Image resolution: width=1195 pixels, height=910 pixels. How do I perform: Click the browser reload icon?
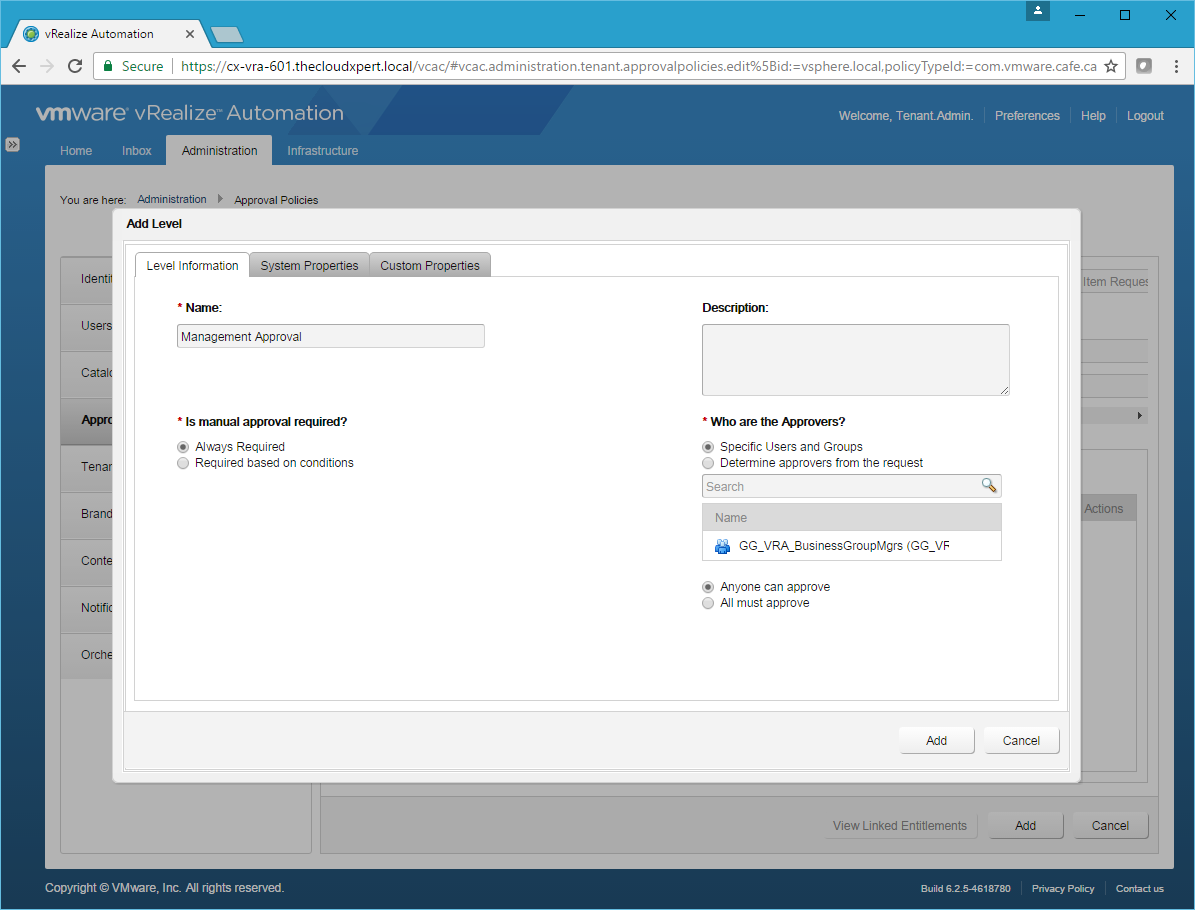tap(74, 66)
